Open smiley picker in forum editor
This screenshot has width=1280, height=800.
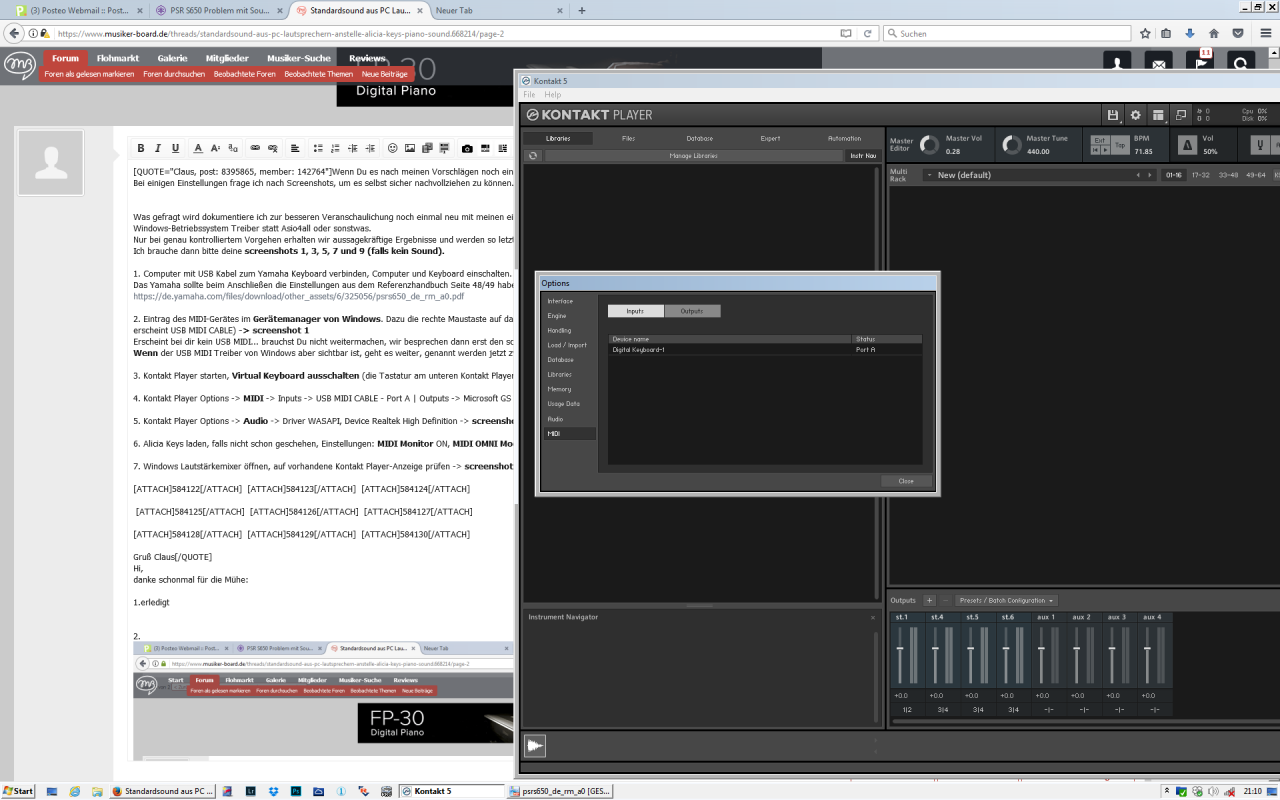[x=393, y=148]
